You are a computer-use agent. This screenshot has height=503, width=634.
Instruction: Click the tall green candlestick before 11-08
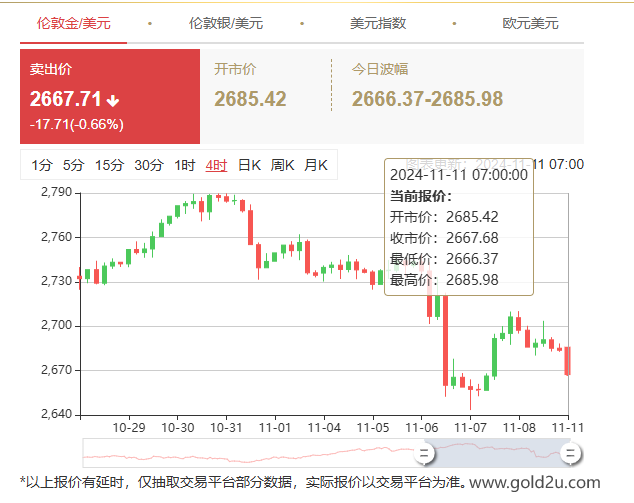[495, 357]
